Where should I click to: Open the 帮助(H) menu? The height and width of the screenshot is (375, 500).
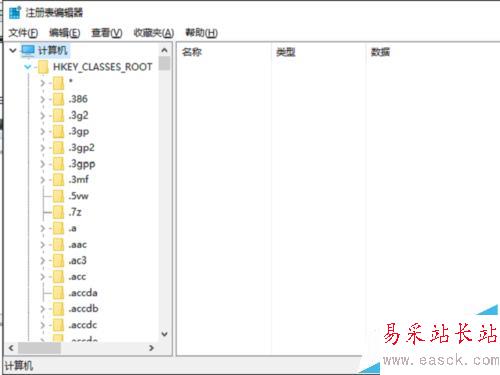coord(201,33)
